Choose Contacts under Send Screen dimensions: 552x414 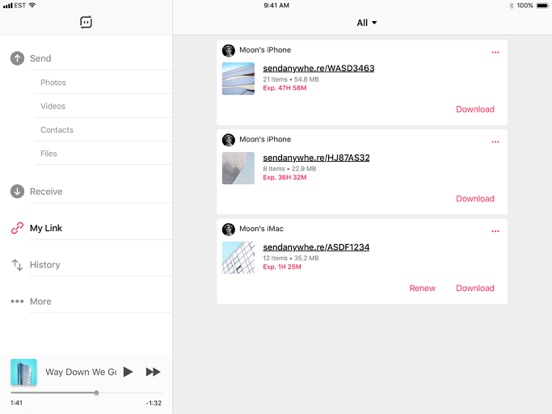(x=57, y=130)
